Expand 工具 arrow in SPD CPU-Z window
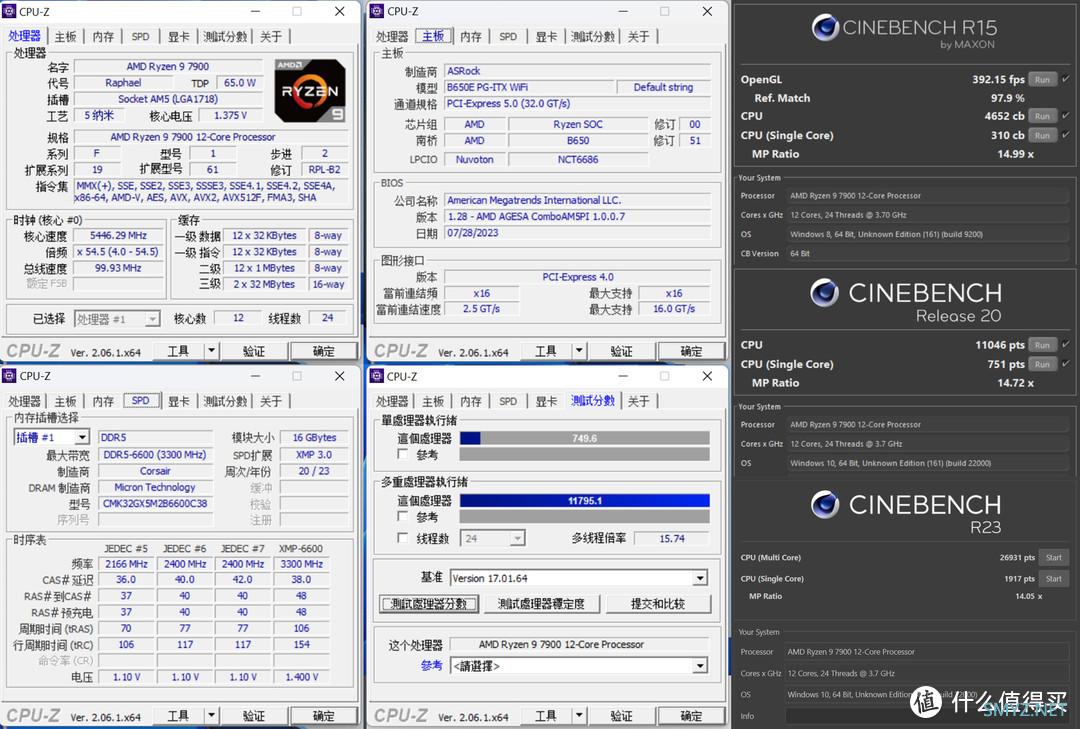This screenshot has height=729, width=1080. (211, 715)
